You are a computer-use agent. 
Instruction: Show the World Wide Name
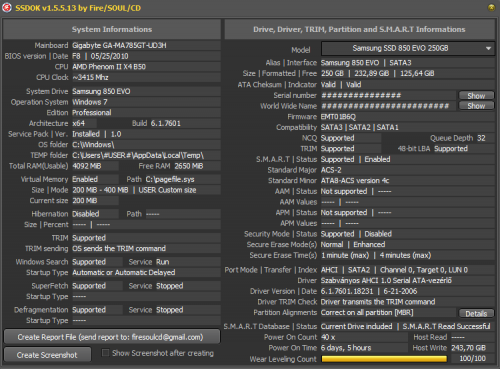point(476,106)
